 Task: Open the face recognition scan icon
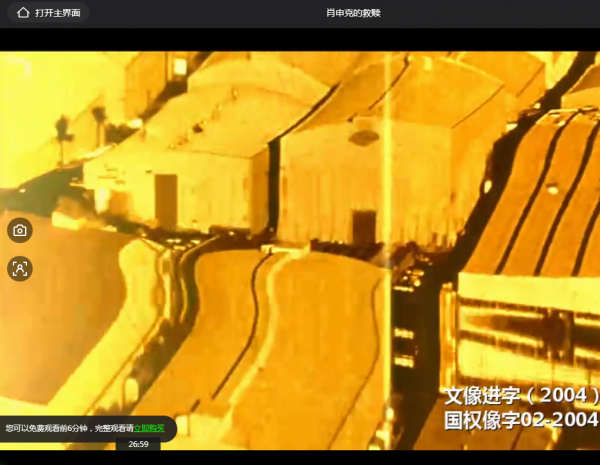click(x=20, y=269)
